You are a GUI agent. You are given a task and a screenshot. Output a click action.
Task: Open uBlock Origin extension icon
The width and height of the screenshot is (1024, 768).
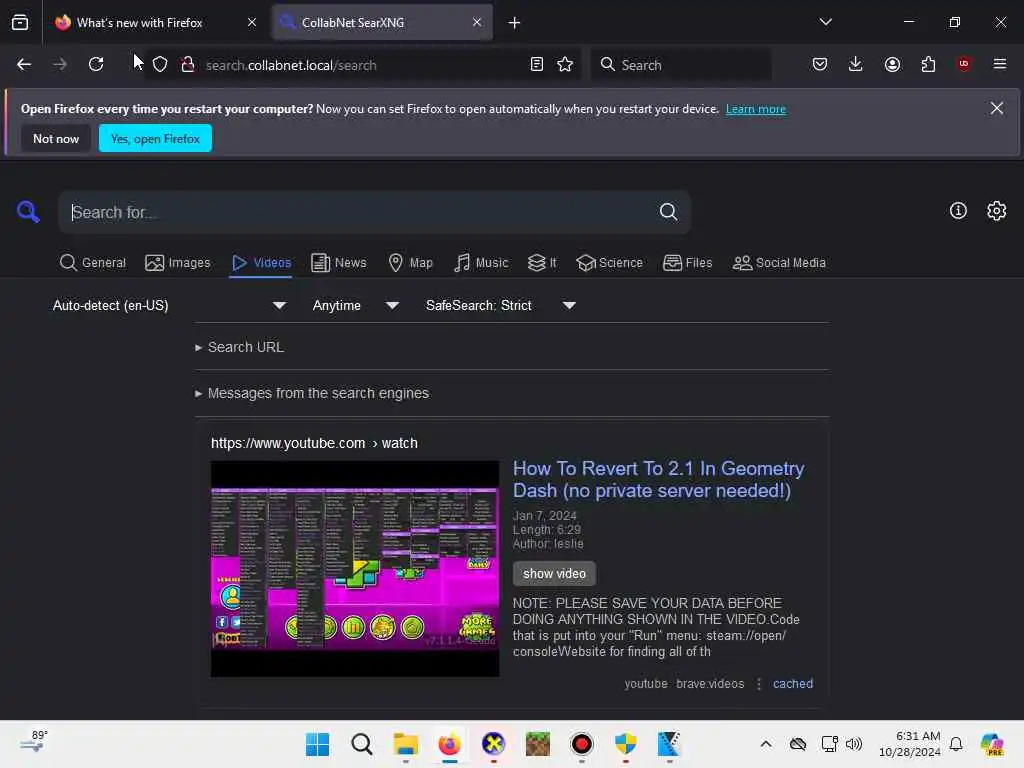(964, 64)
